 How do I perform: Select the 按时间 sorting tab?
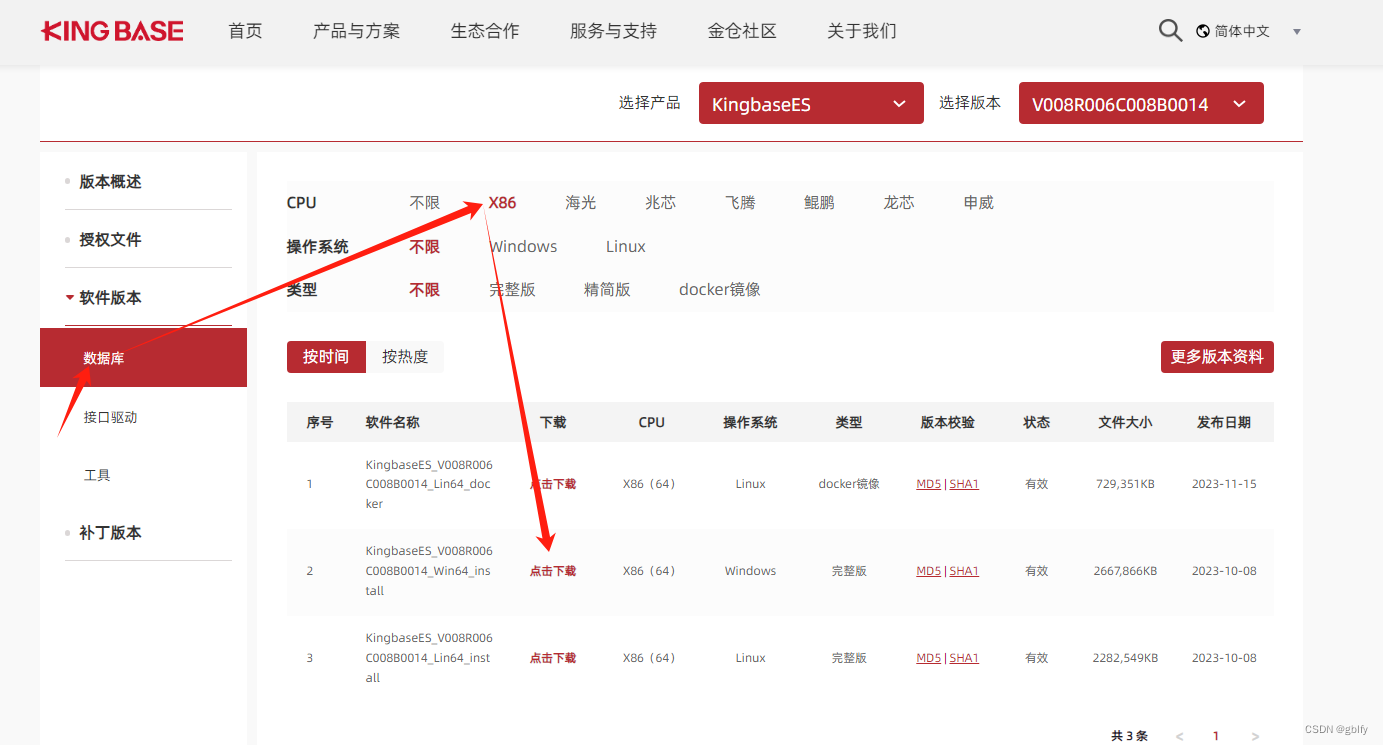(326, 357)
